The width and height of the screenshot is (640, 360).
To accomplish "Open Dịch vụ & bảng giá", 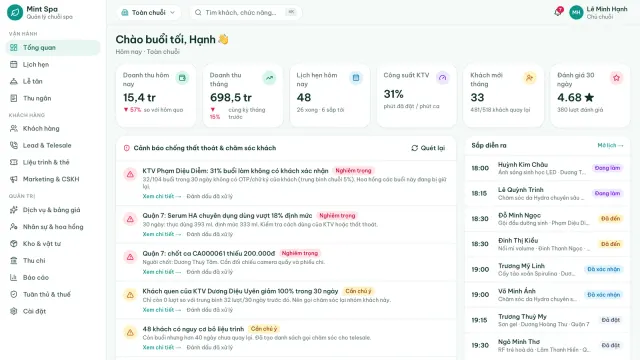I will (x=53, y=210).
